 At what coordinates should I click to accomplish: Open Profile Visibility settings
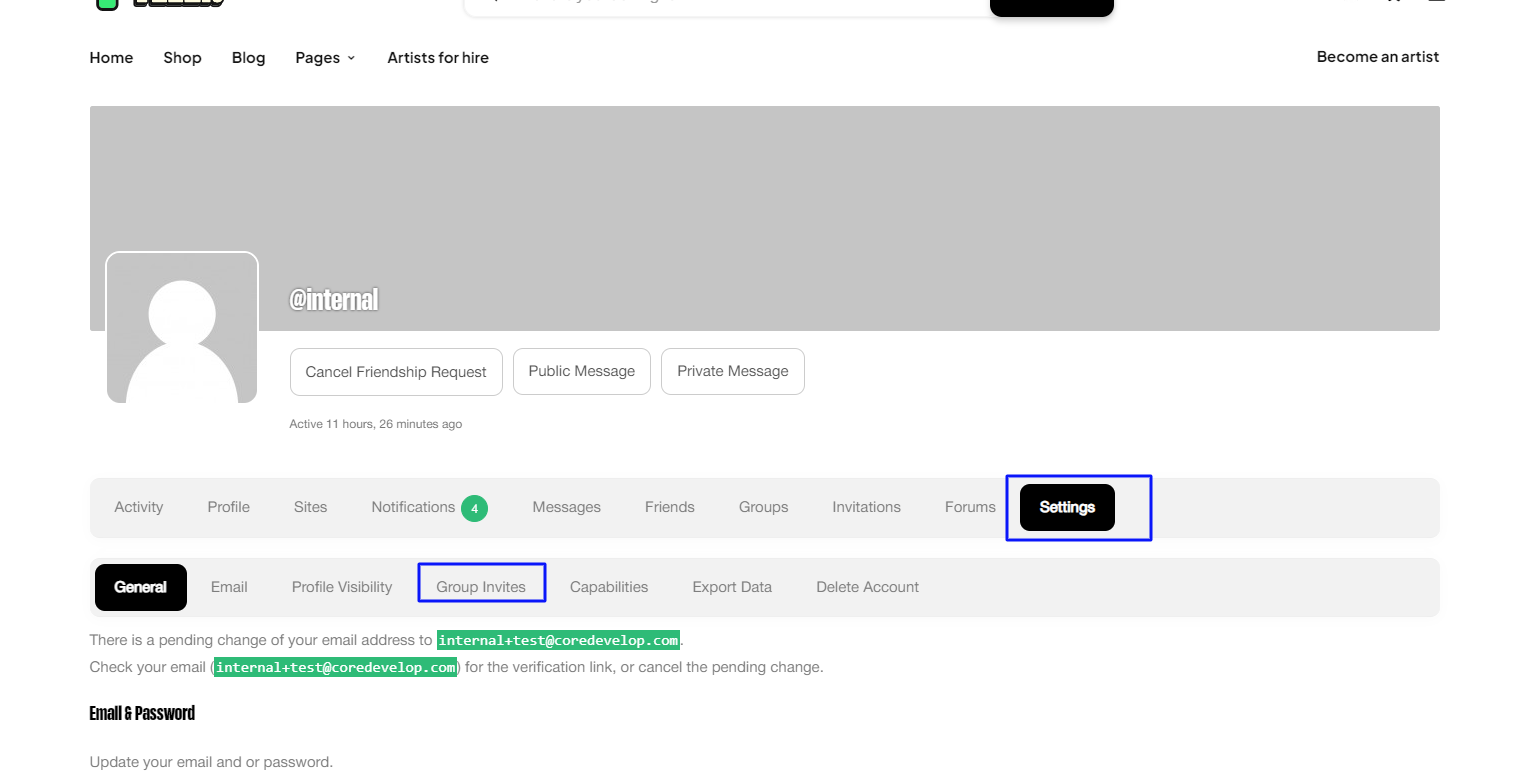coord(342,587)
